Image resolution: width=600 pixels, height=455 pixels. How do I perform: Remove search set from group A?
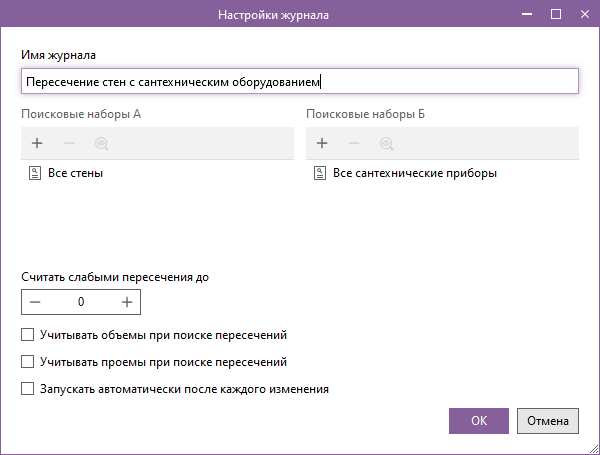click(x=69, y=143)
